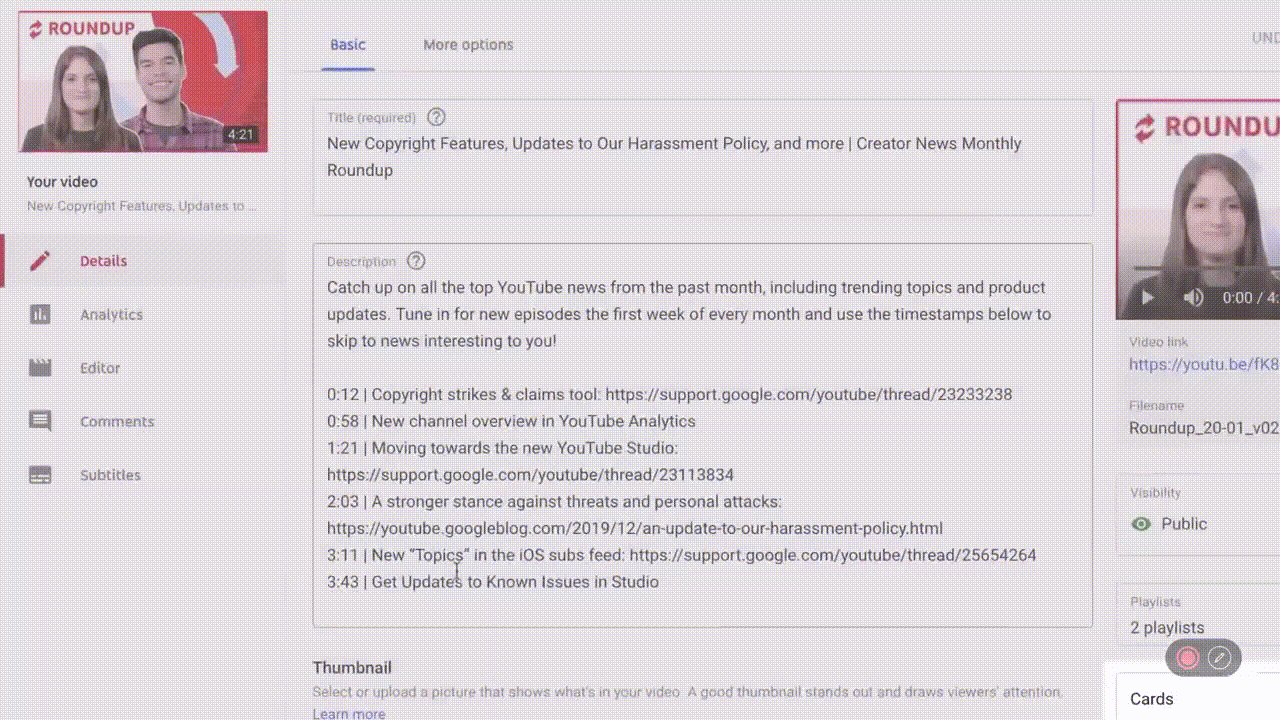This screenshot has height=720, width=1280.
Task: Show help for the Title field
Action: (x=436, y=117)
